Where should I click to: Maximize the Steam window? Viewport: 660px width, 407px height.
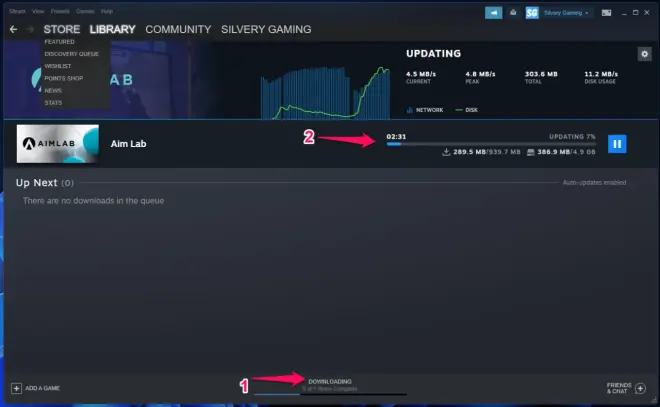pos(636,13)
